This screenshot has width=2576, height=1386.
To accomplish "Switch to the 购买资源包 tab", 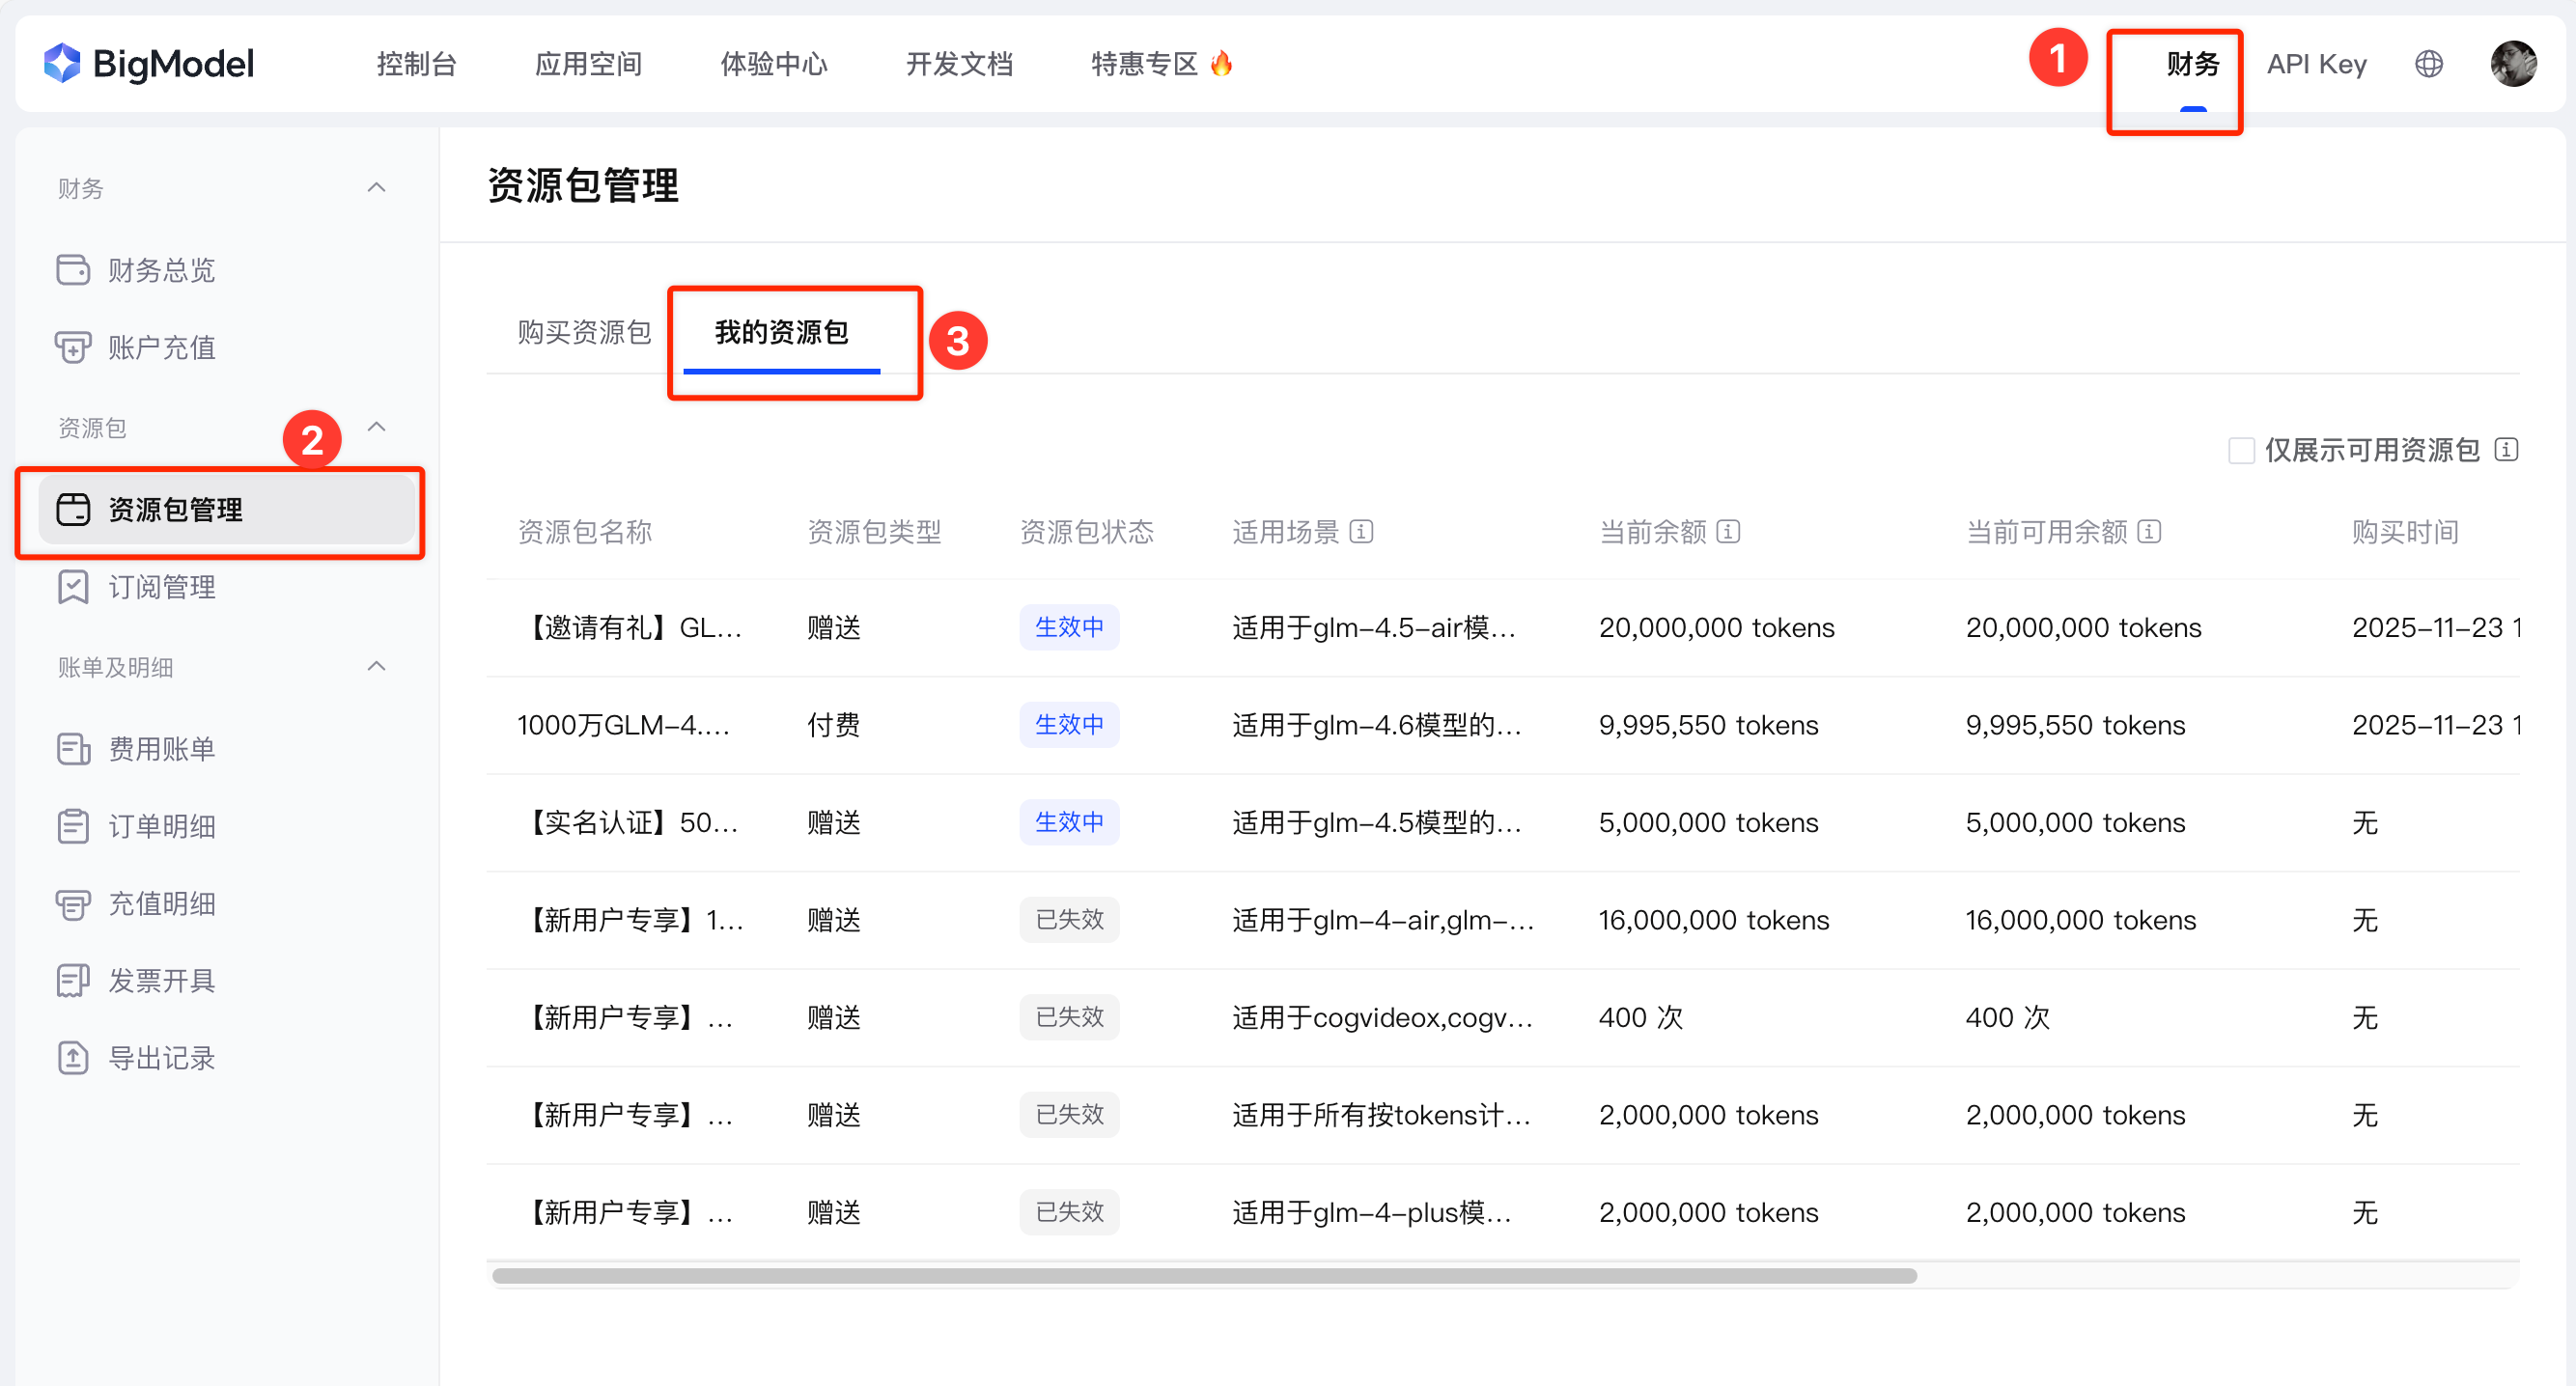I will point(584,332).
